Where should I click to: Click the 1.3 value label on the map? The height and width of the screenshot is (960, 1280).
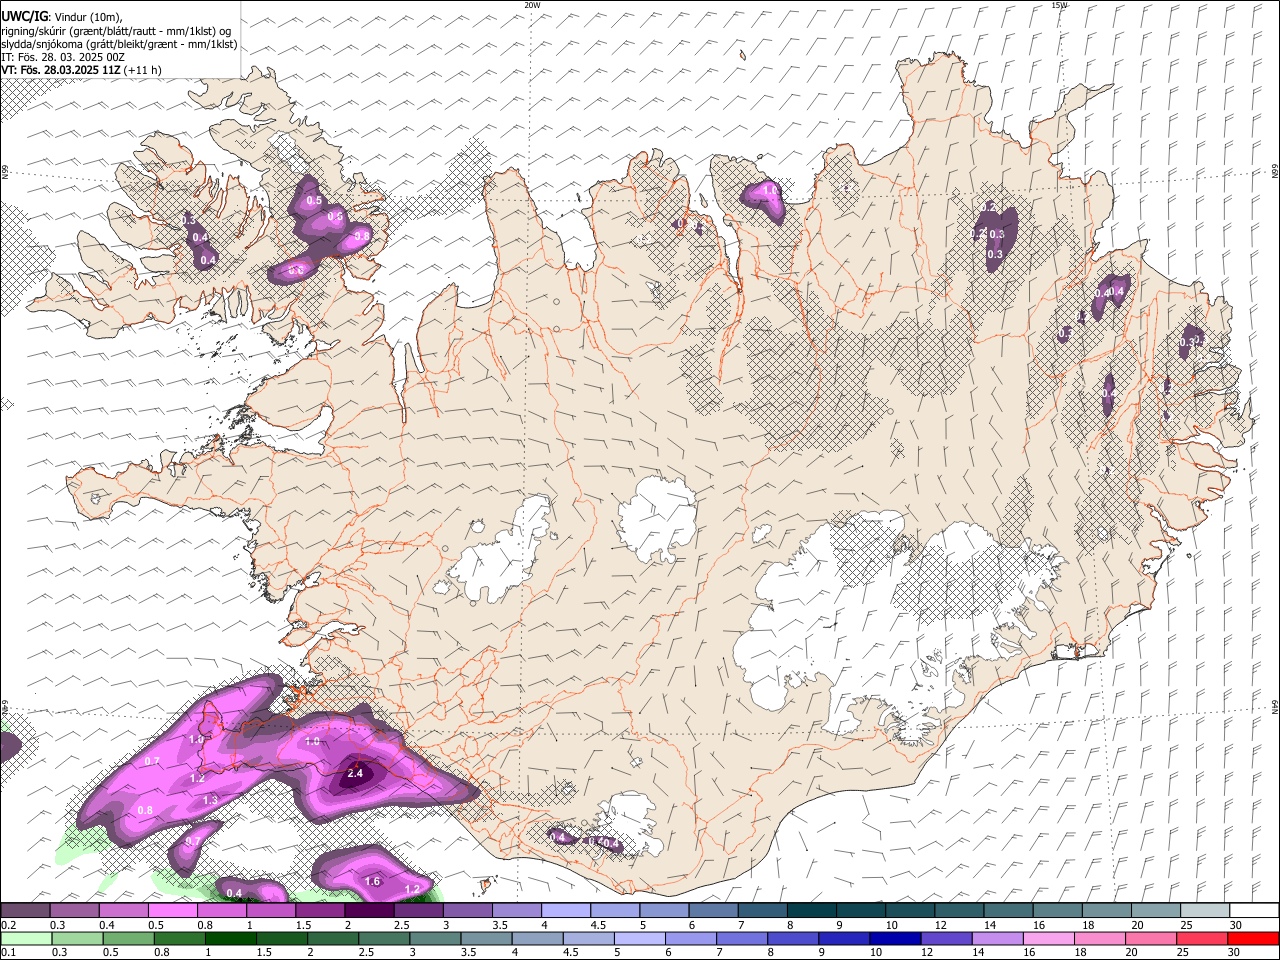point(210,800)
